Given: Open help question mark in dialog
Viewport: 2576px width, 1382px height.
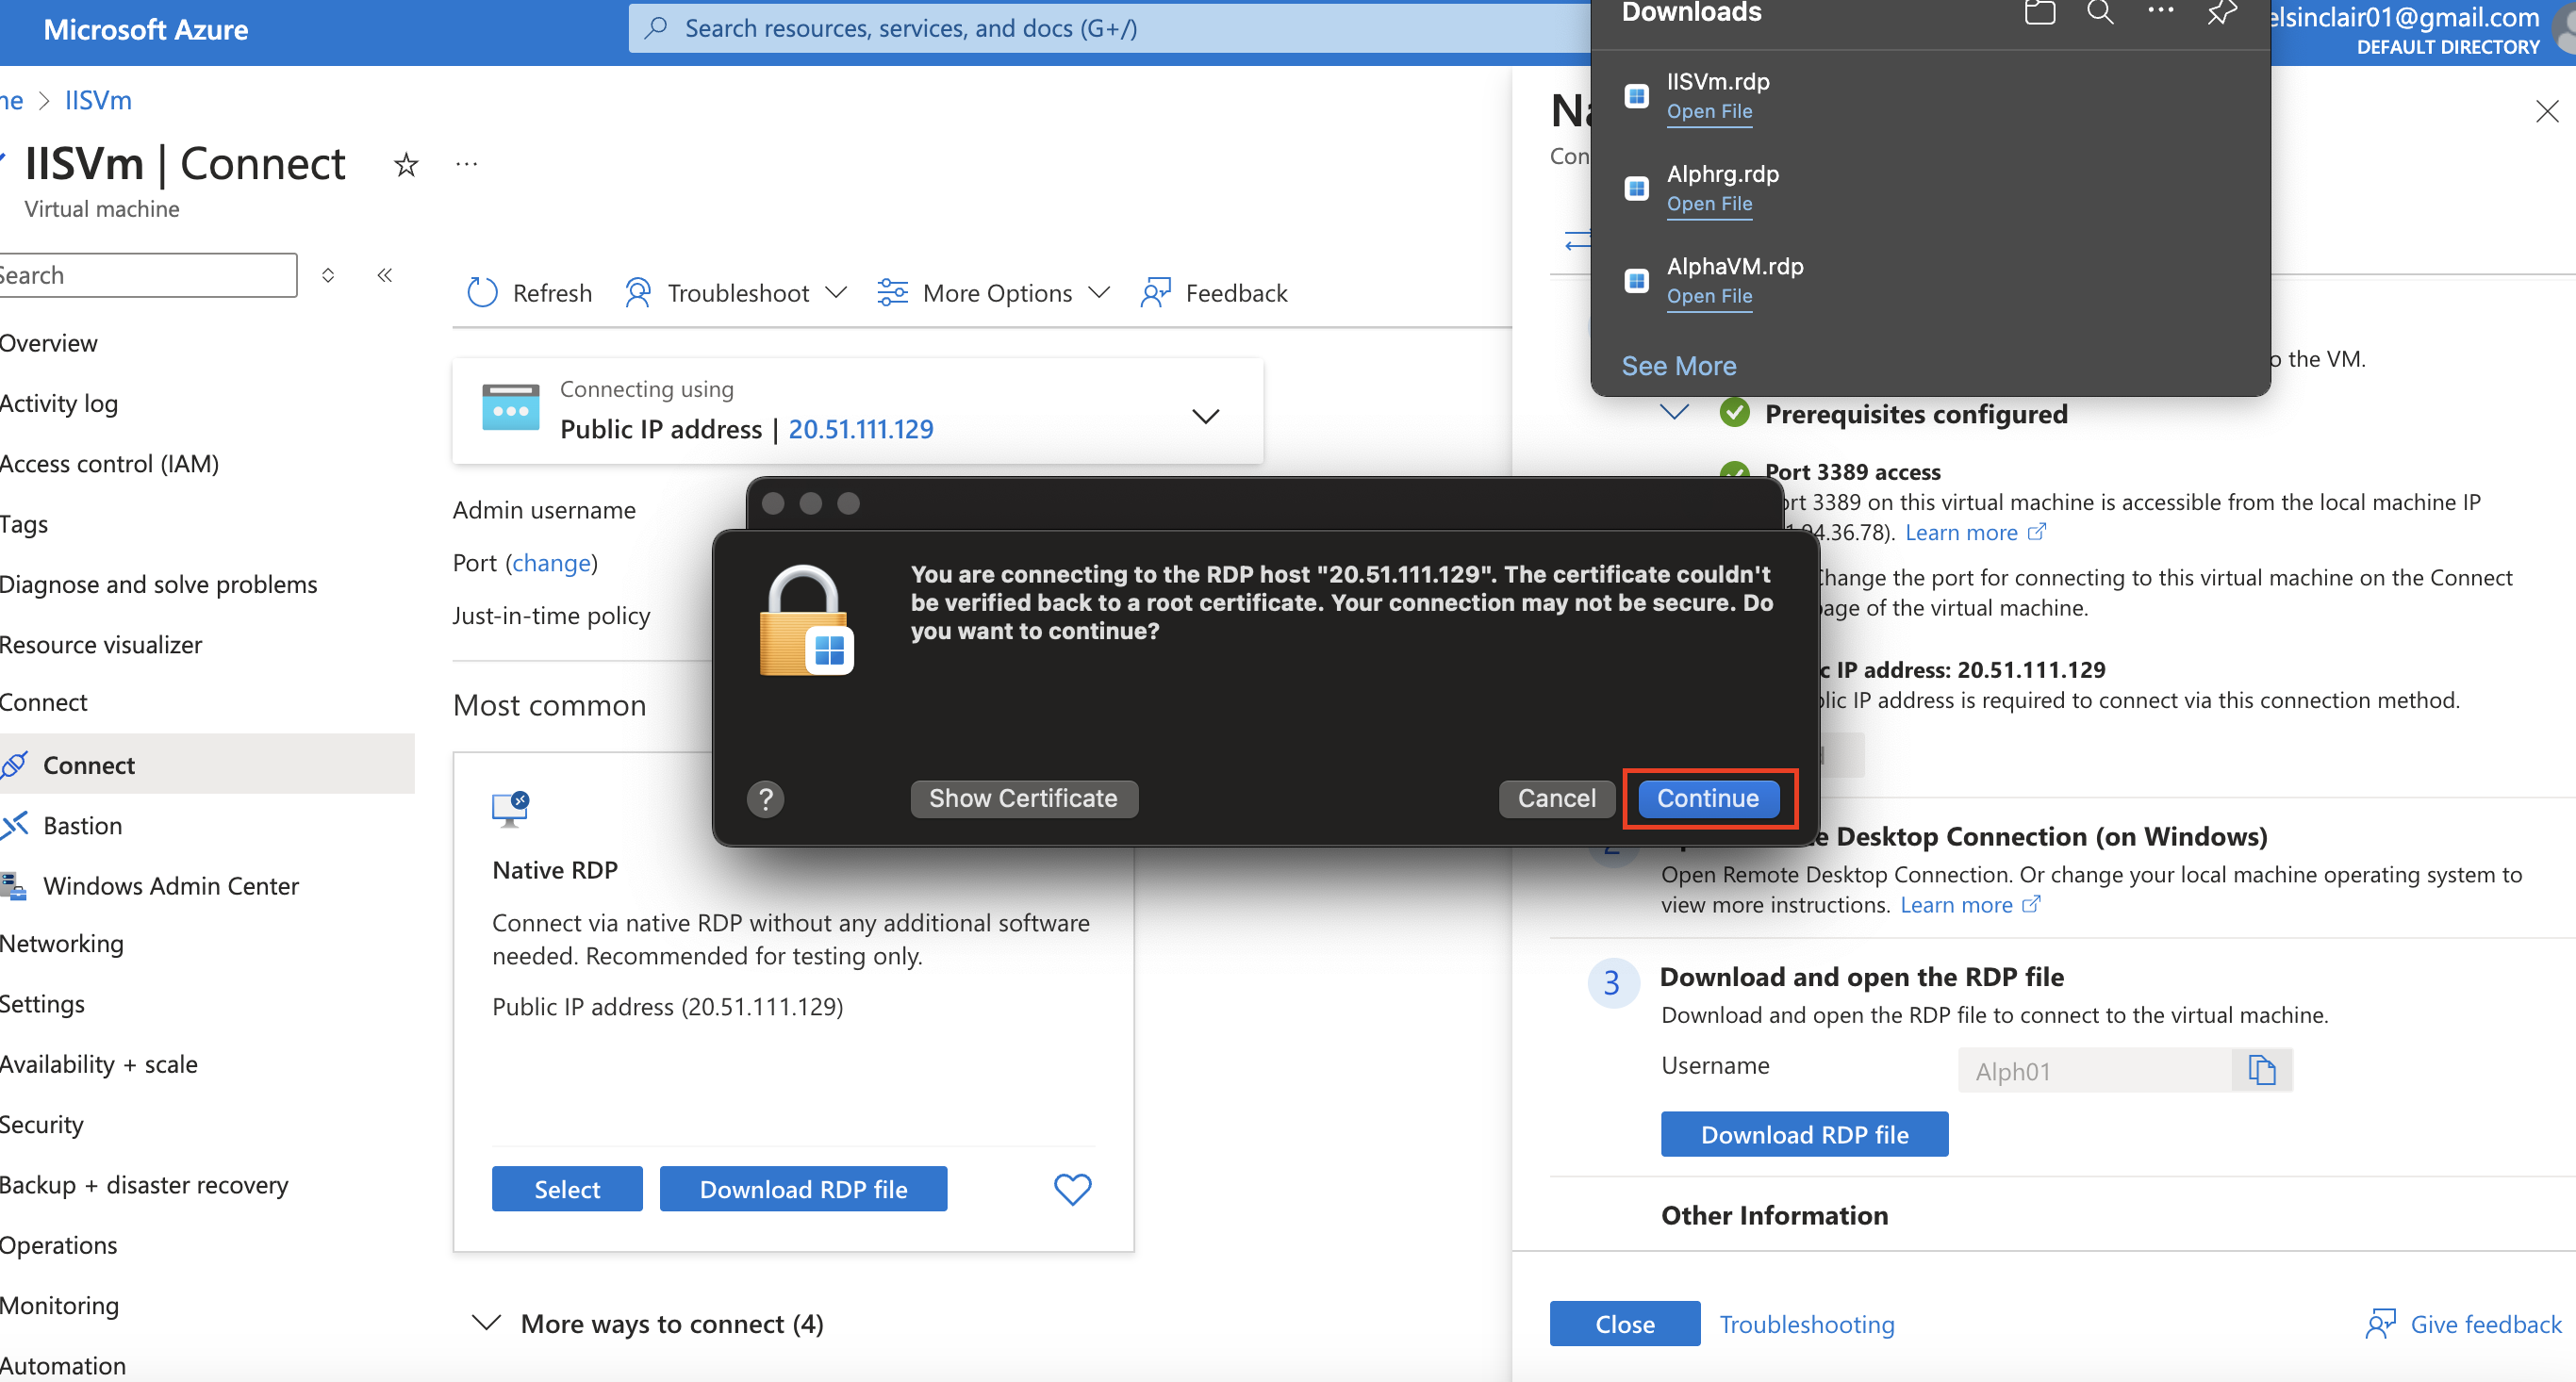Looking at the screenshot, I should click(765, 799).
